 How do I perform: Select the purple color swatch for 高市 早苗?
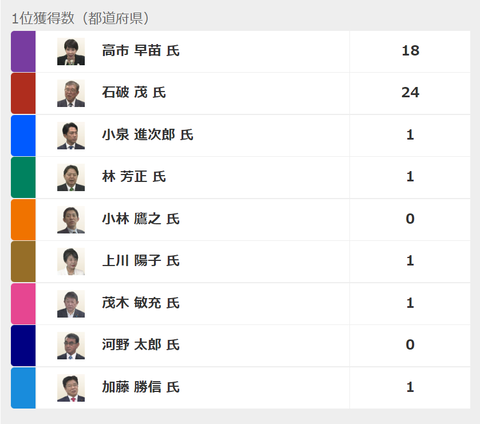tap(23, 52)
